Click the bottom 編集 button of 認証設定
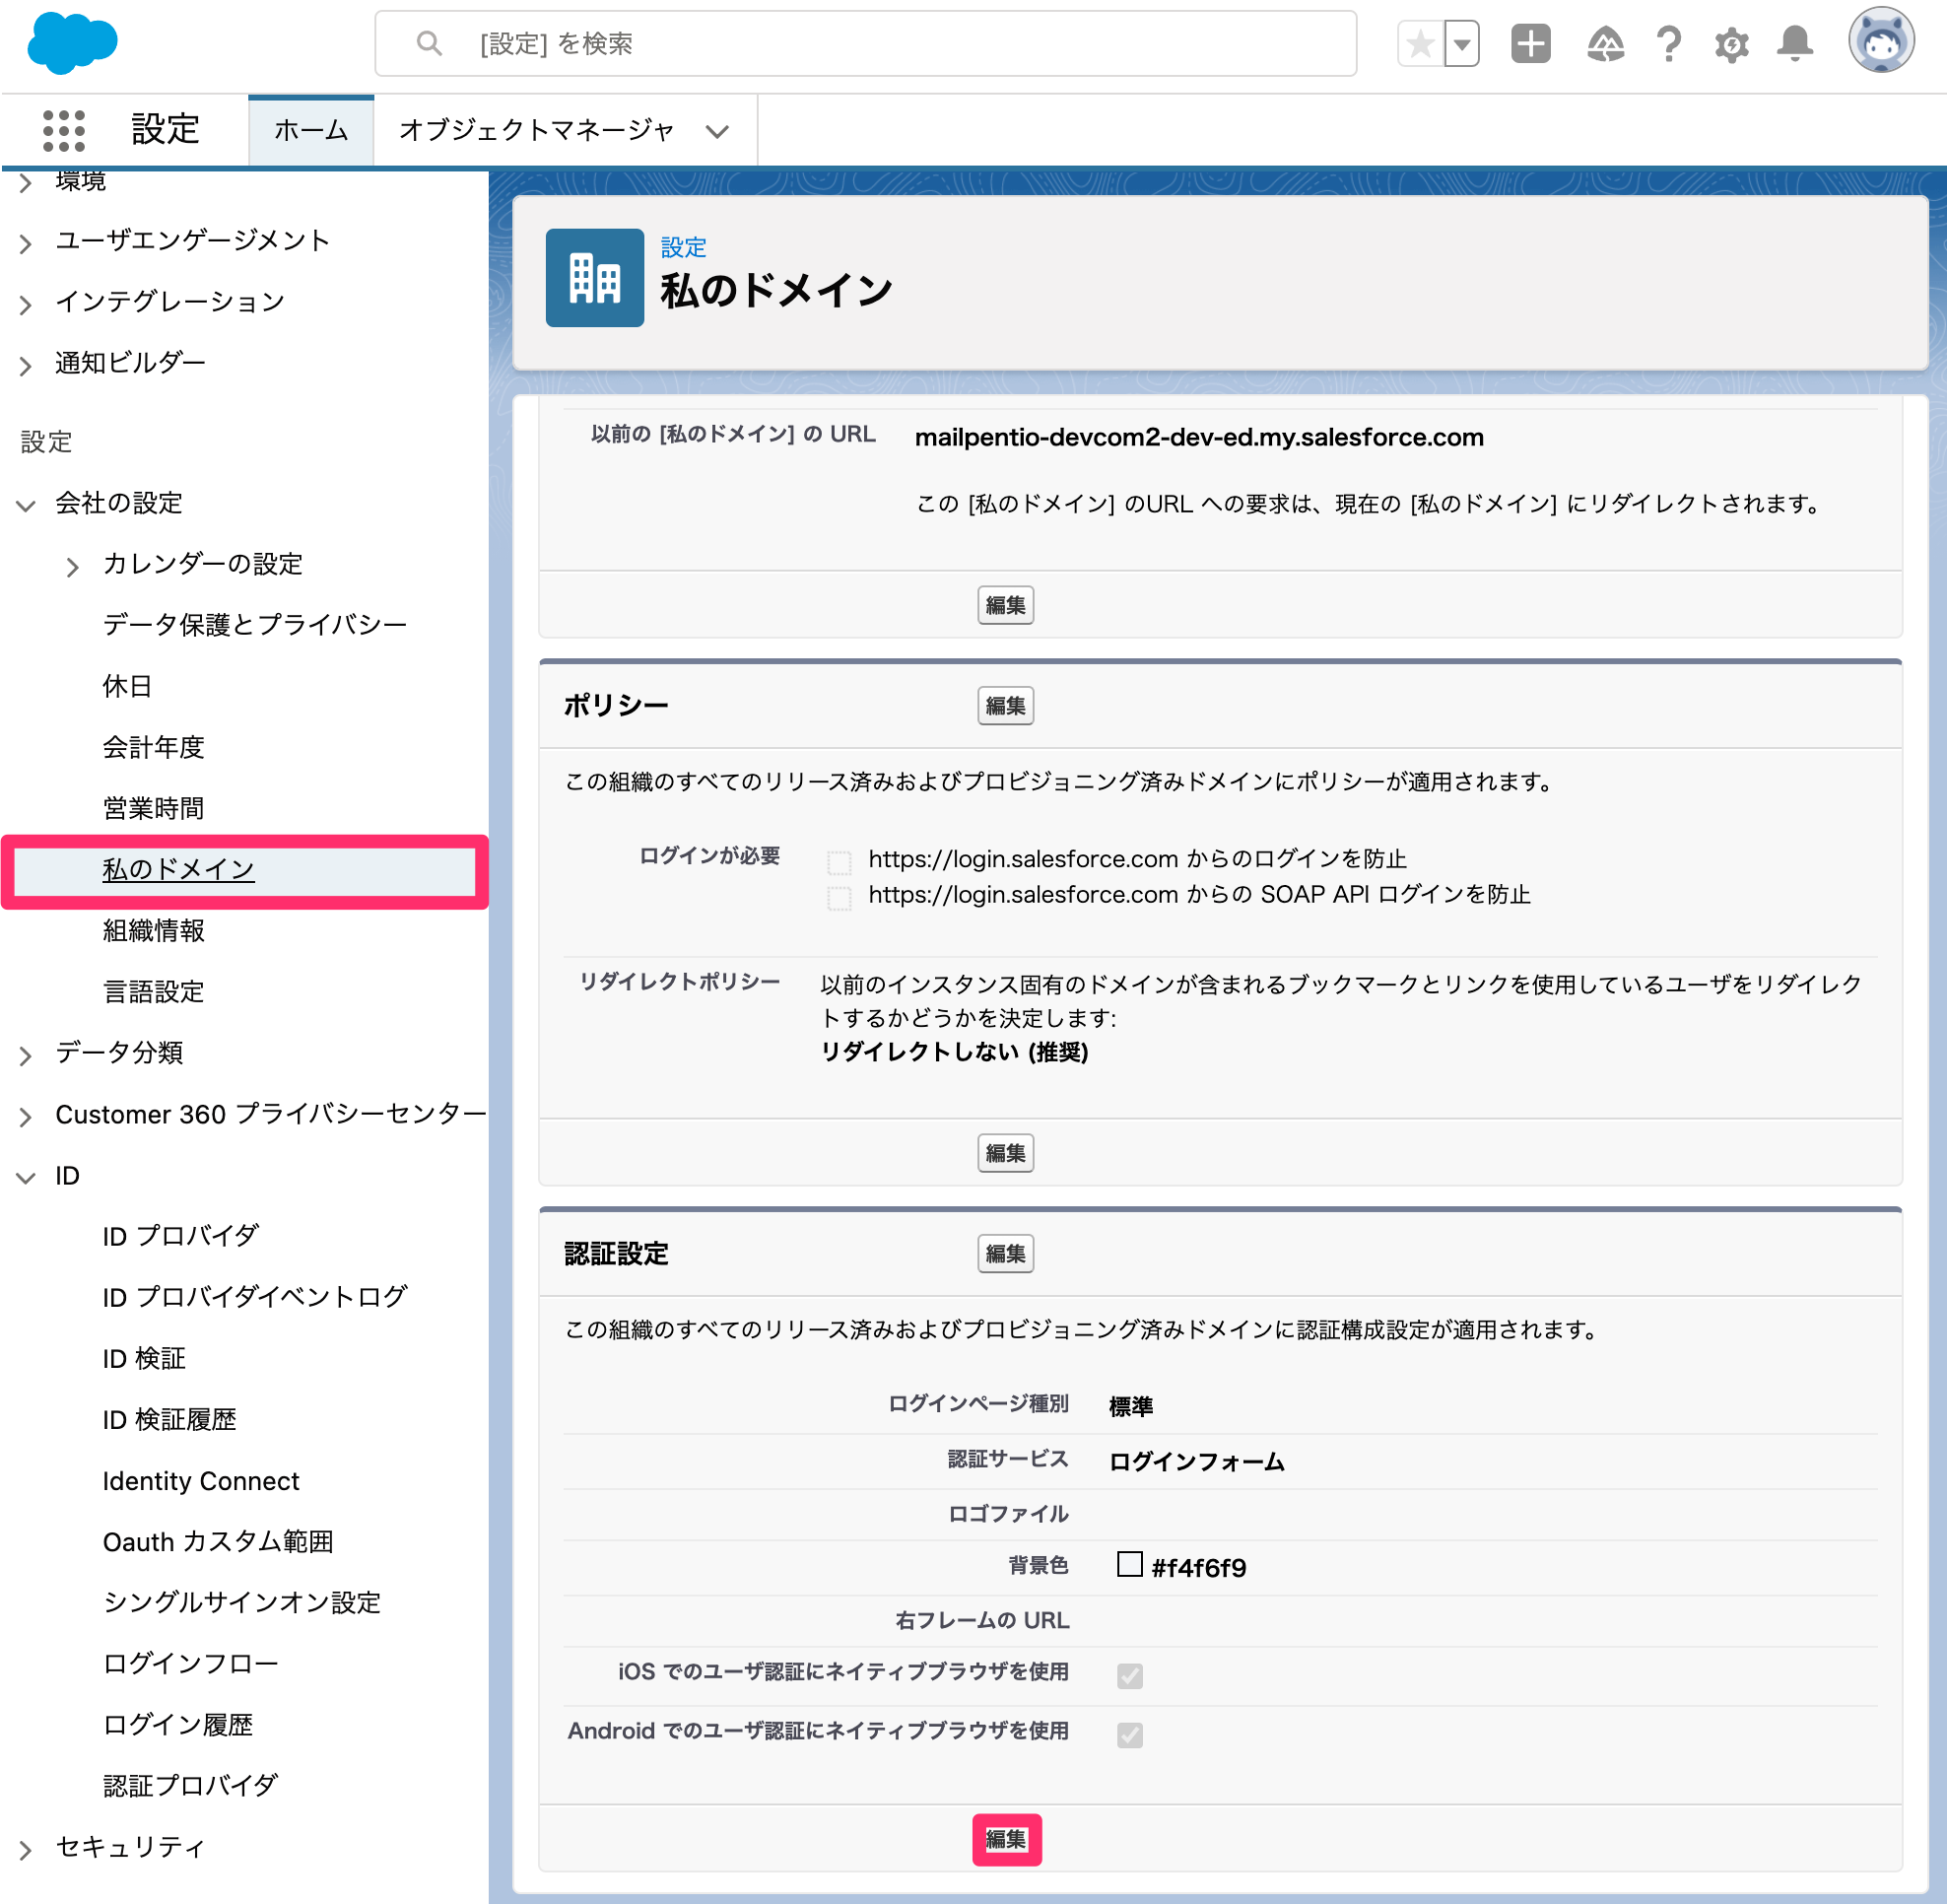The width and height of the screenshot is (1947, 1904). click(1006, 1839)
